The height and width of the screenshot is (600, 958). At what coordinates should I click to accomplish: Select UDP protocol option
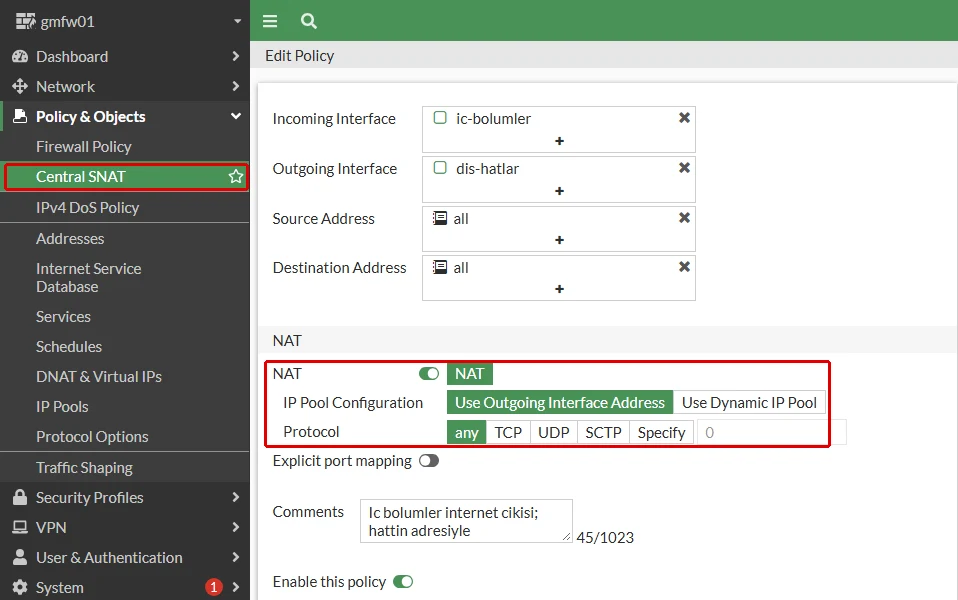coord(554,433)
